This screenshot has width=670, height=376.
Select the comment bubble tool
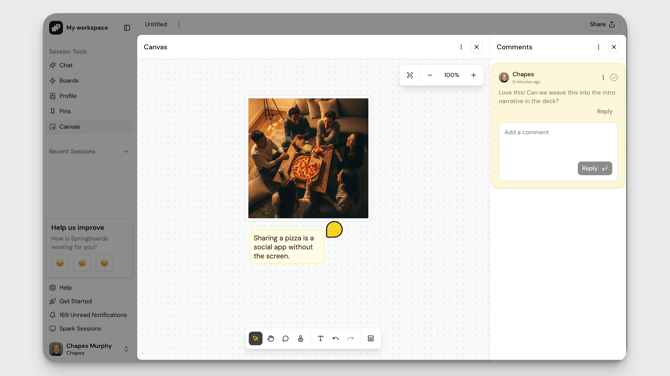[x=285, y=338]
